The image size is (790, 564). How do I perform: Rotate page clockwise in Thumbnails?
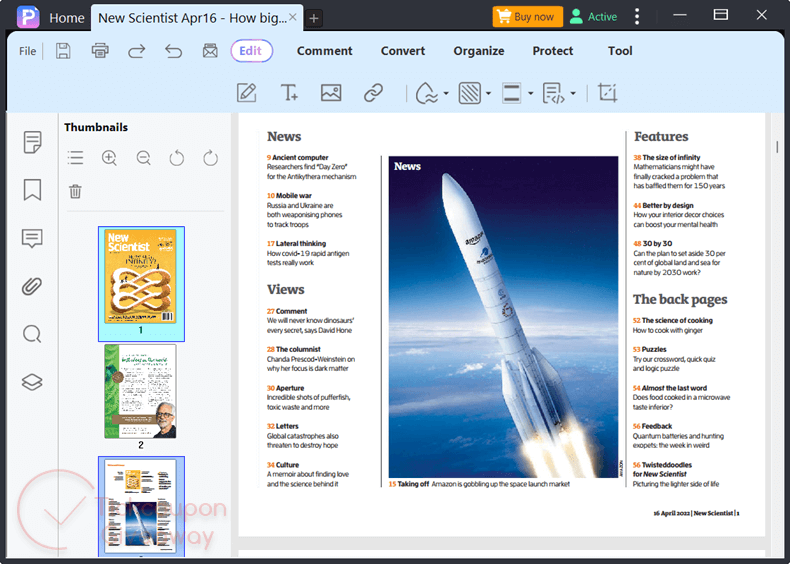click(x=211, y=158)
